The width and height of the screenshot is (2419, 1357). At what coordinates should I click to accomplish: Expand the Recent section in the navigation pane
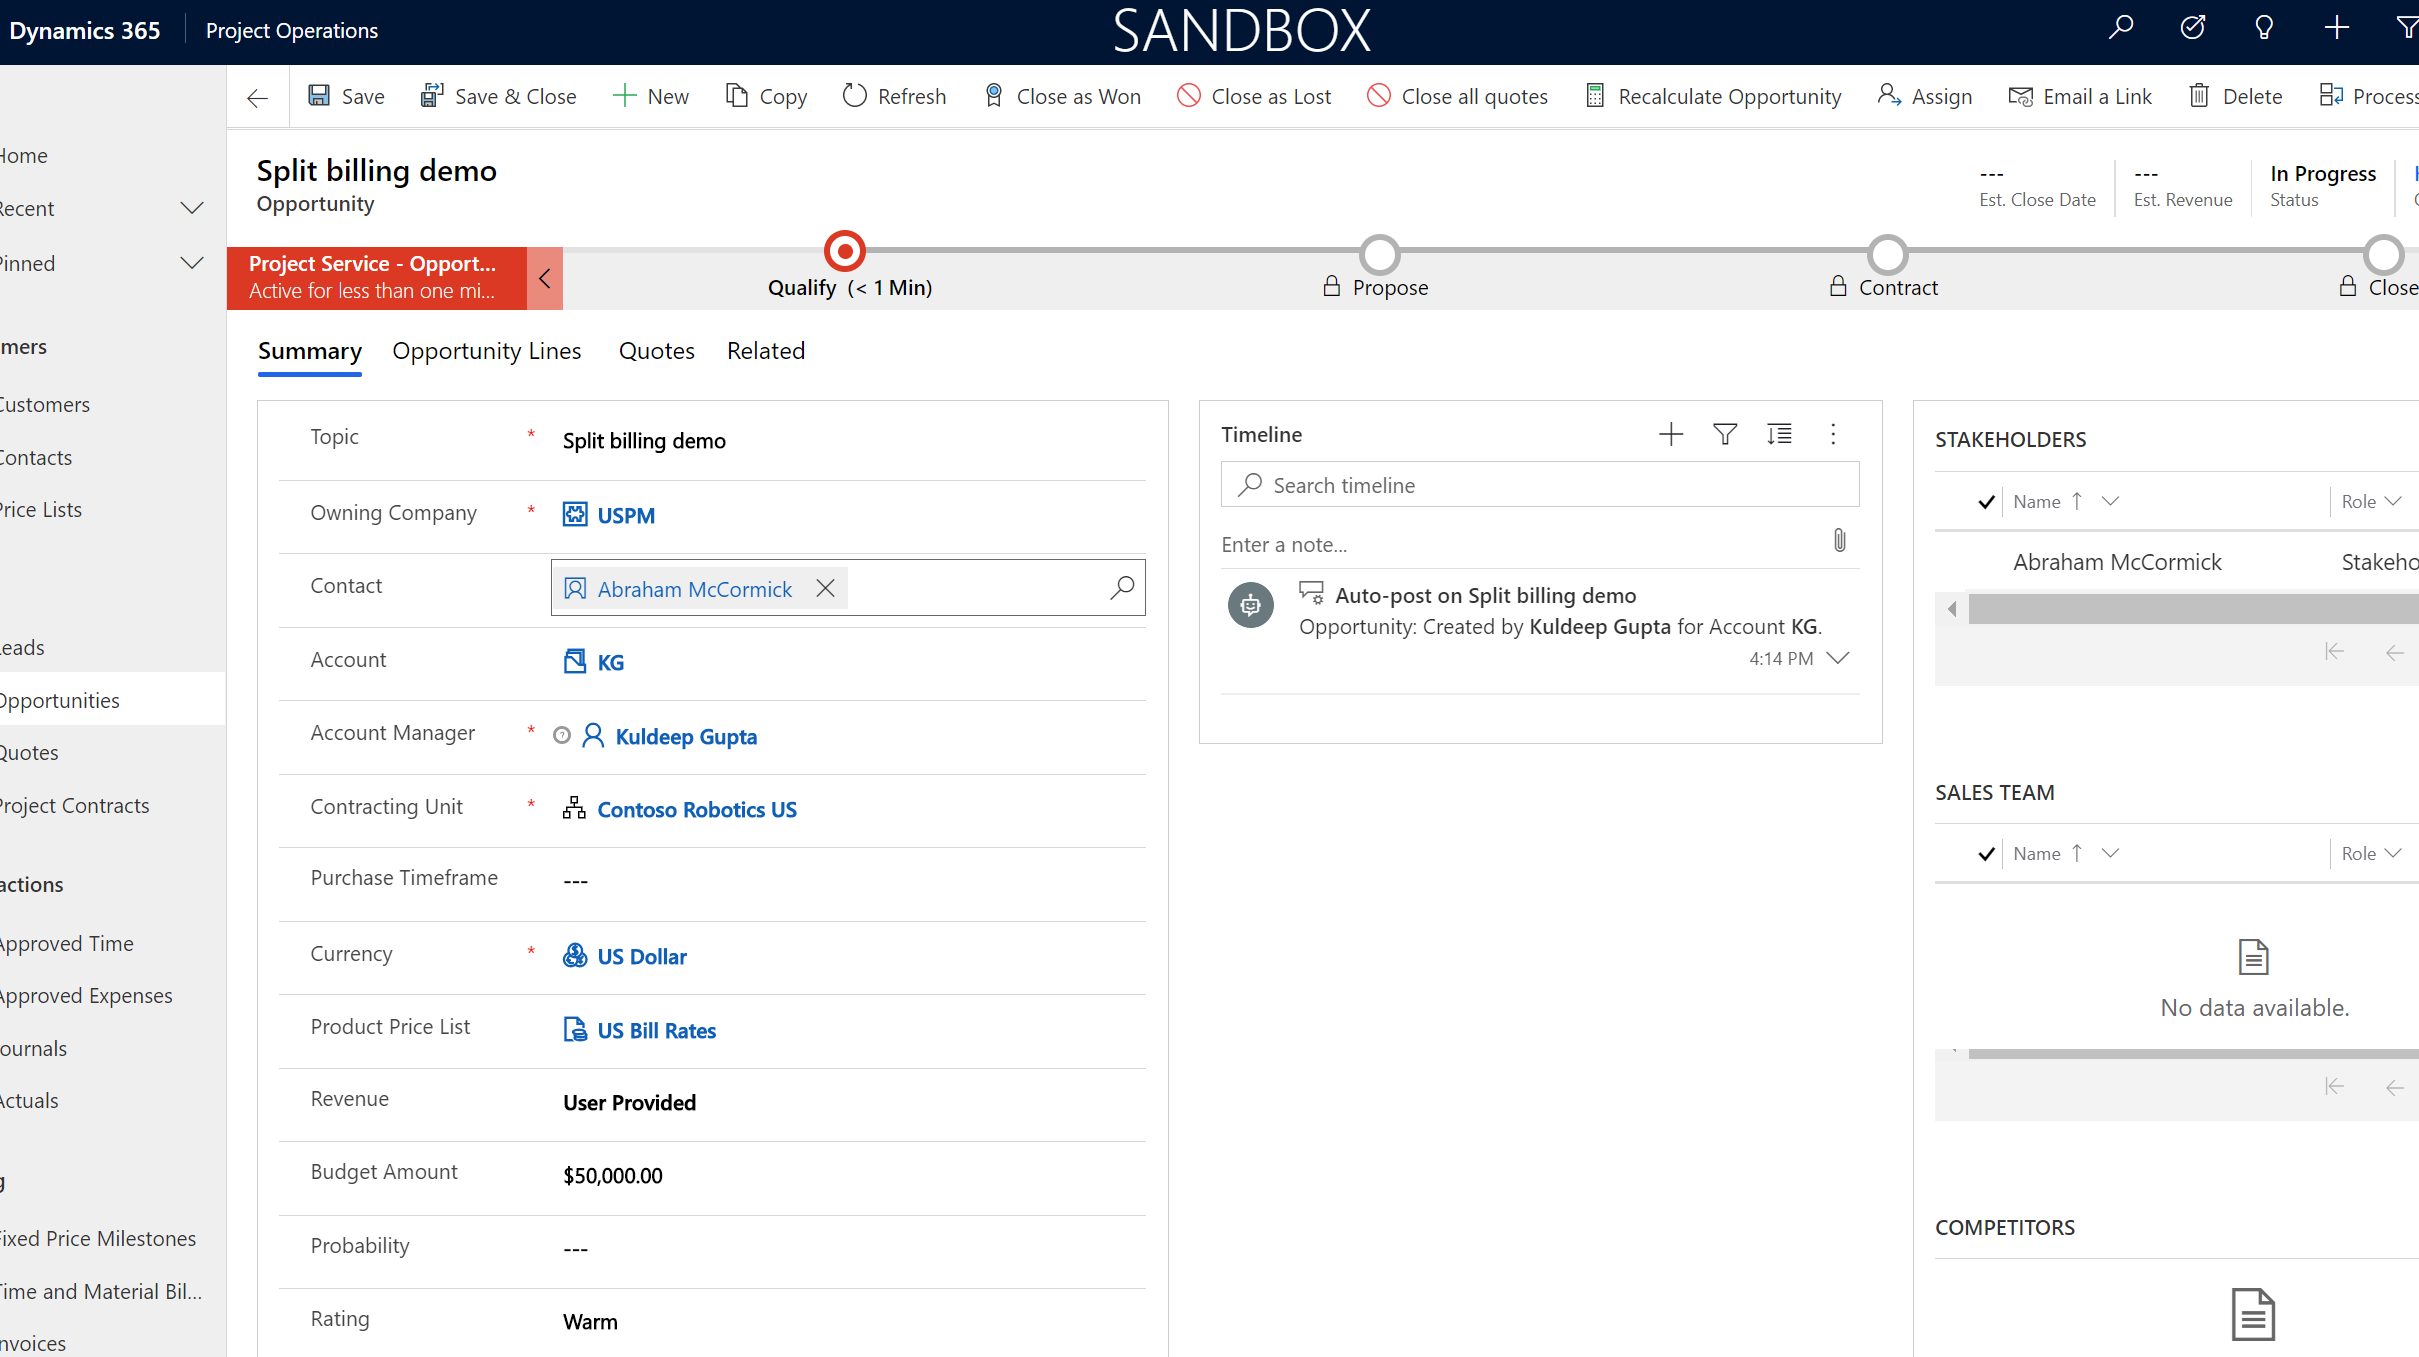[x=191, y=208]
